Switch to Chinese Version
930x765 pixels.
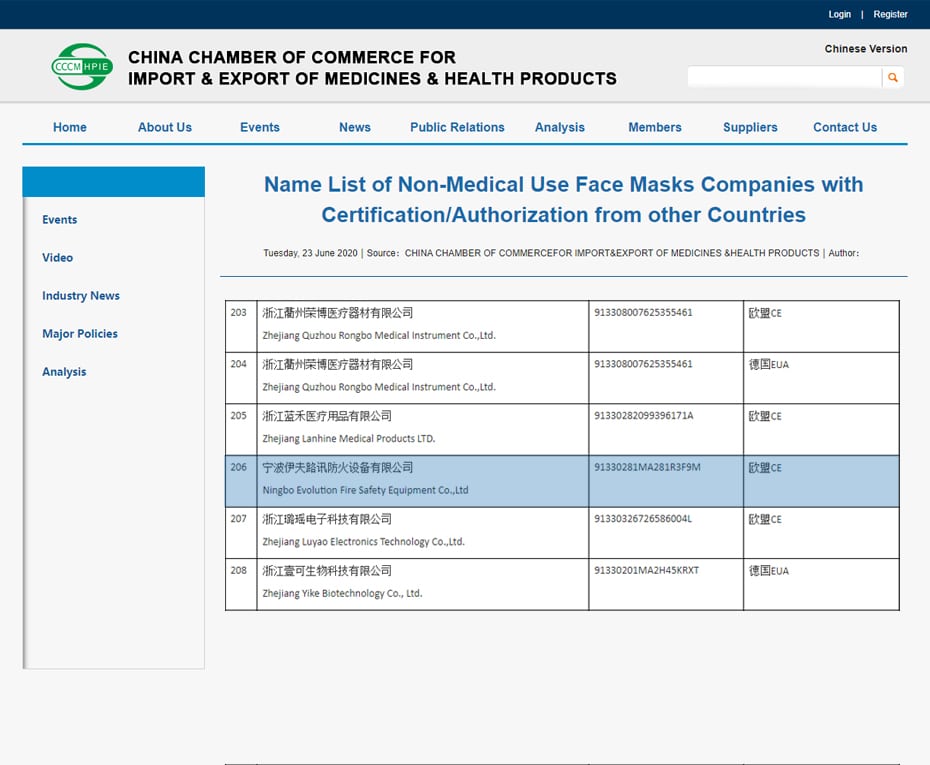click(866, 49)
